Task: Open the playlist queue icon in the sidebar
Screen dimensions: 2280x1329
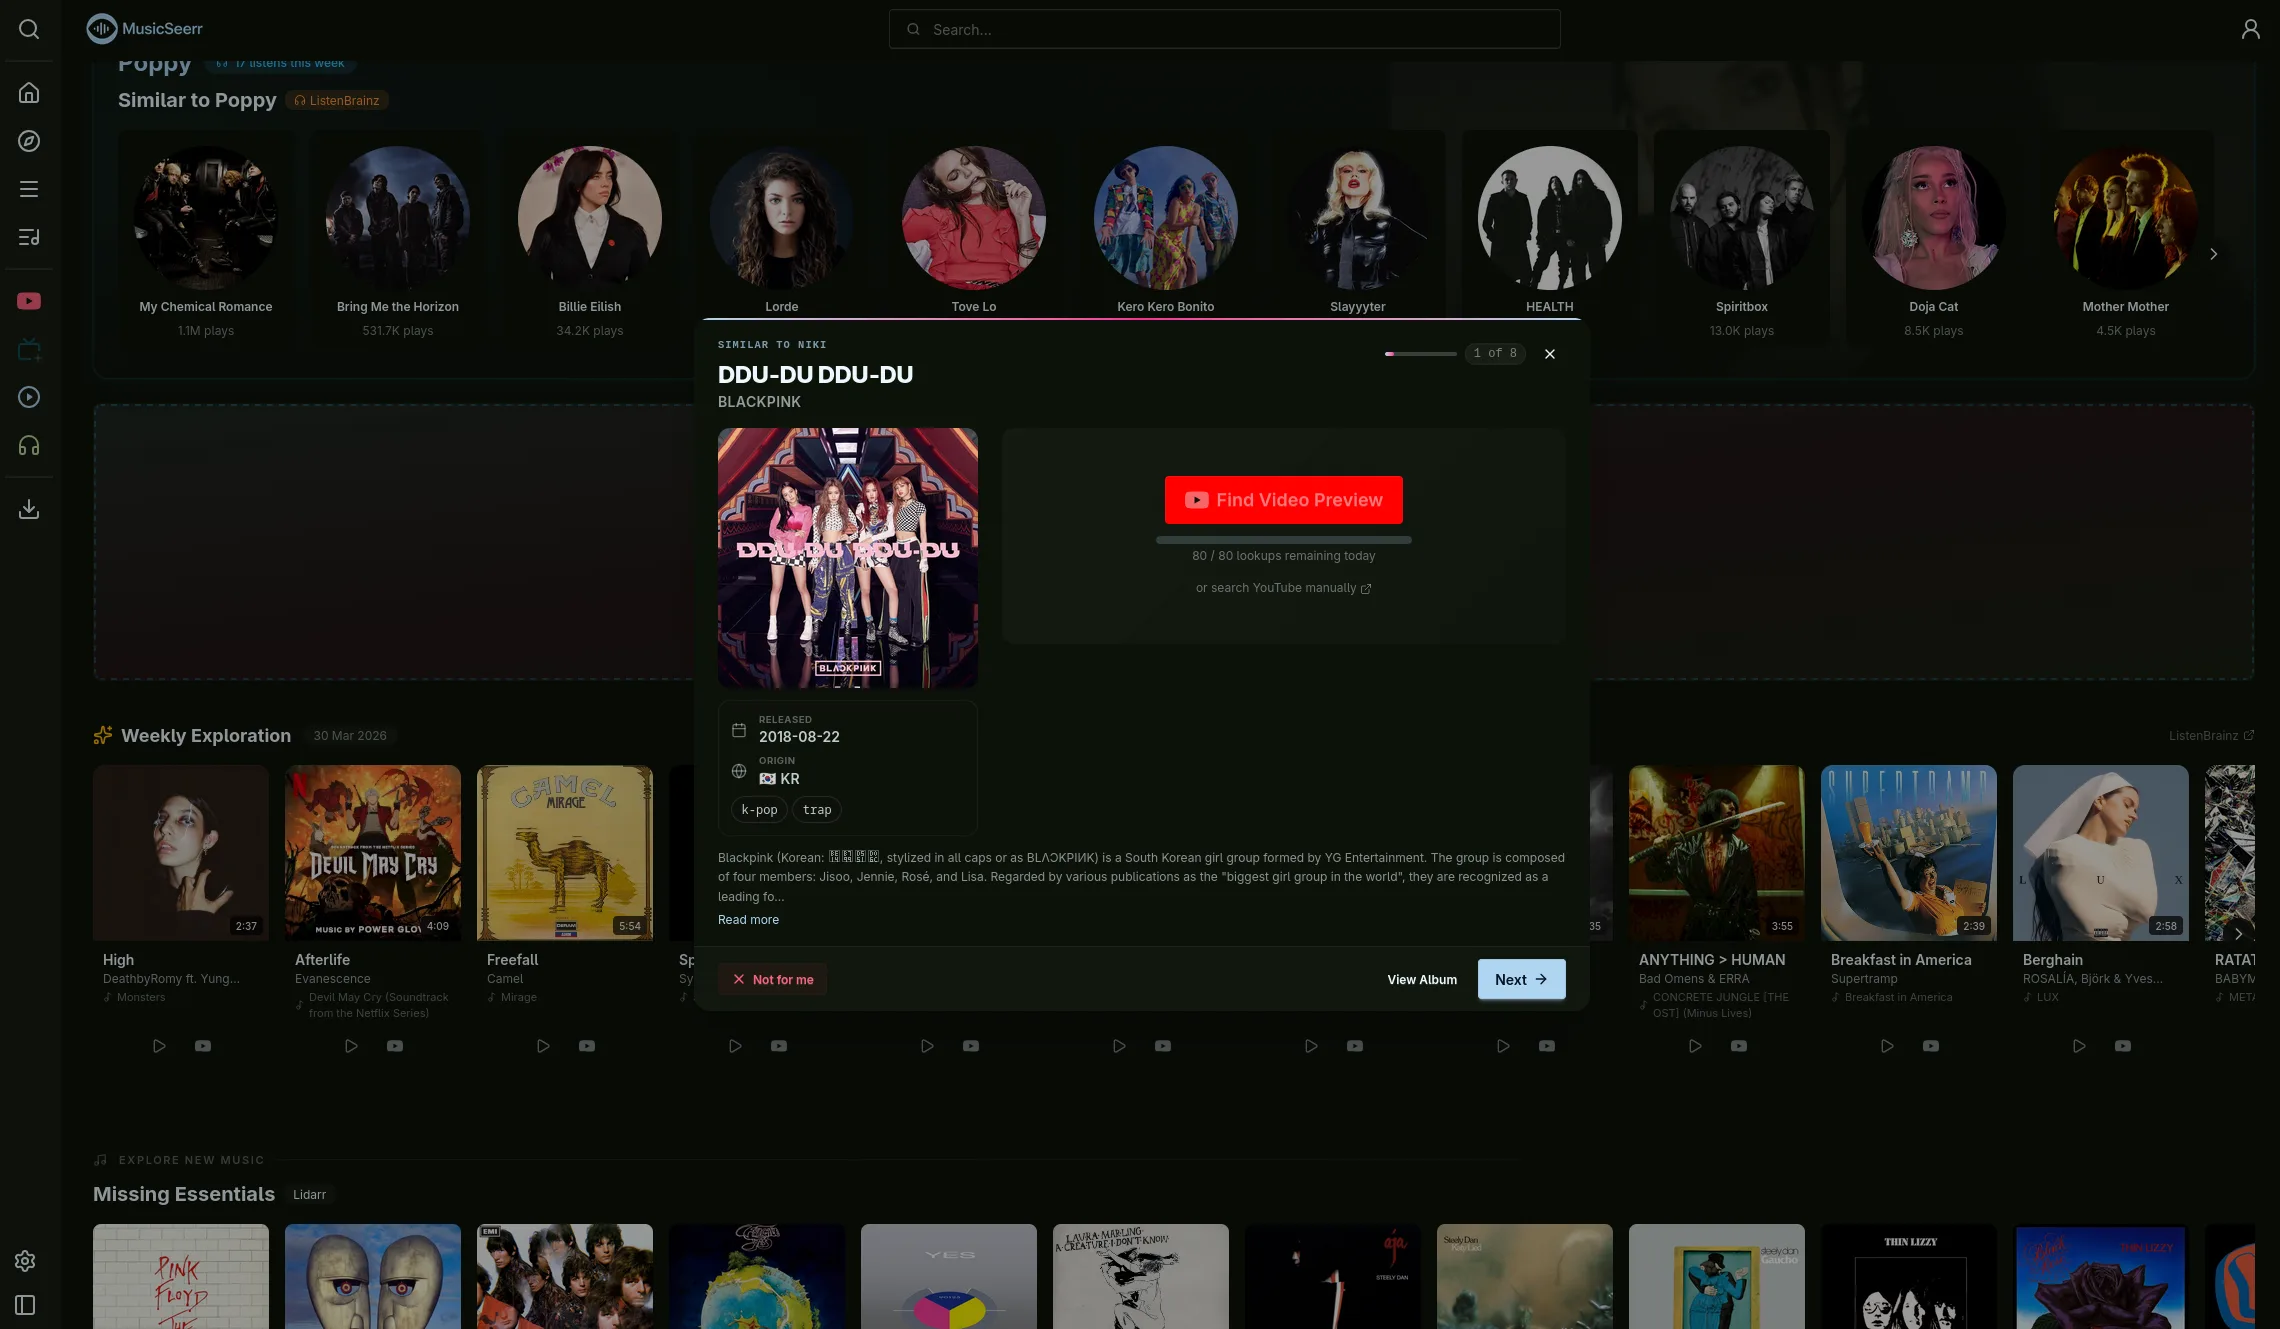Action: [x=28, y=237]
